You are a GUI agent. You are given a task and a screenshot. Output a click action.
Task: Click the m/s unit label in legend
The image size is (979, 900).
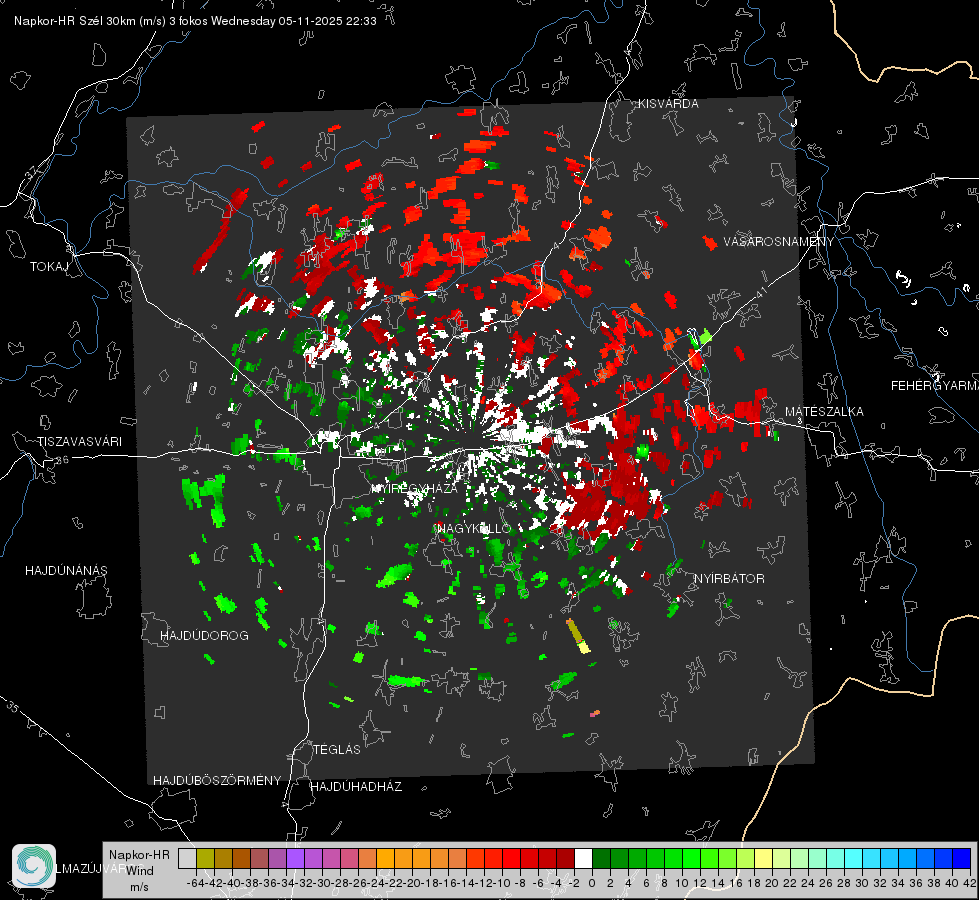coord(139,887)
